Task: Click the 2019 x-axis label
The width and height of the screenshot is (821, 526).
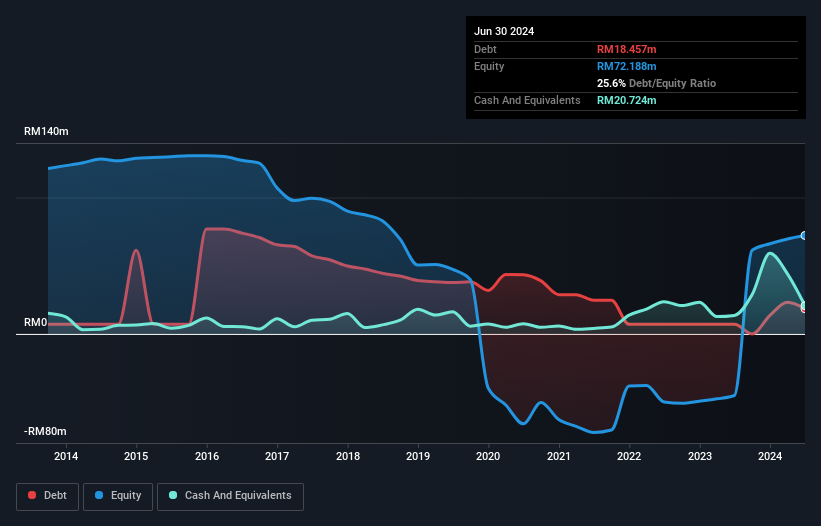Action: (x=418, y=456)
